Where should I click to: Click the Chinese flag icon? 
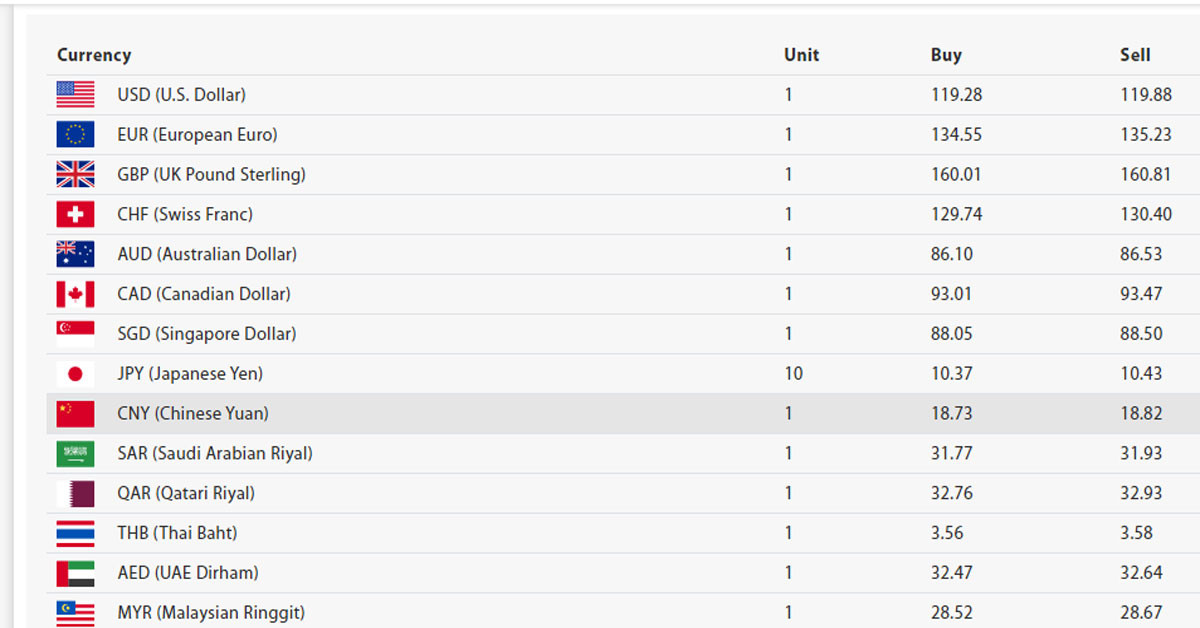pyautogui.click(x=75, y=414)
